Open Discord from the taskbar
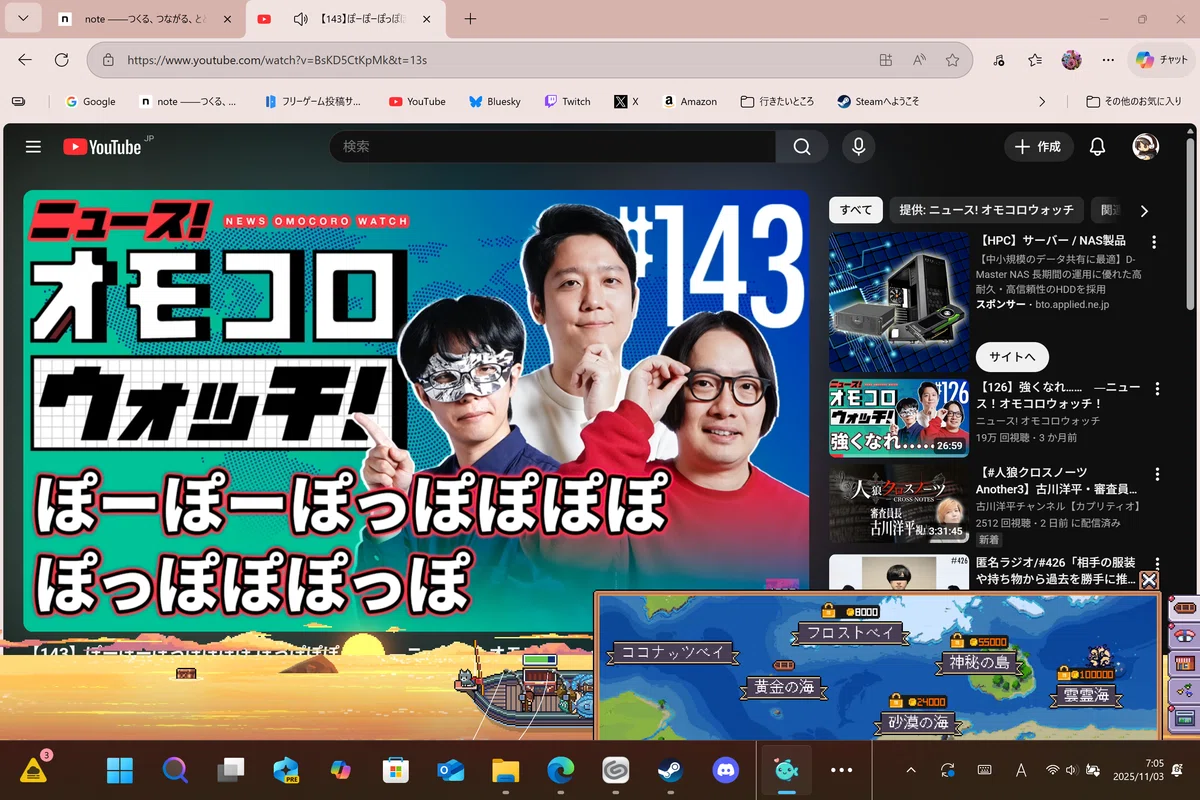 pos(725,770)
